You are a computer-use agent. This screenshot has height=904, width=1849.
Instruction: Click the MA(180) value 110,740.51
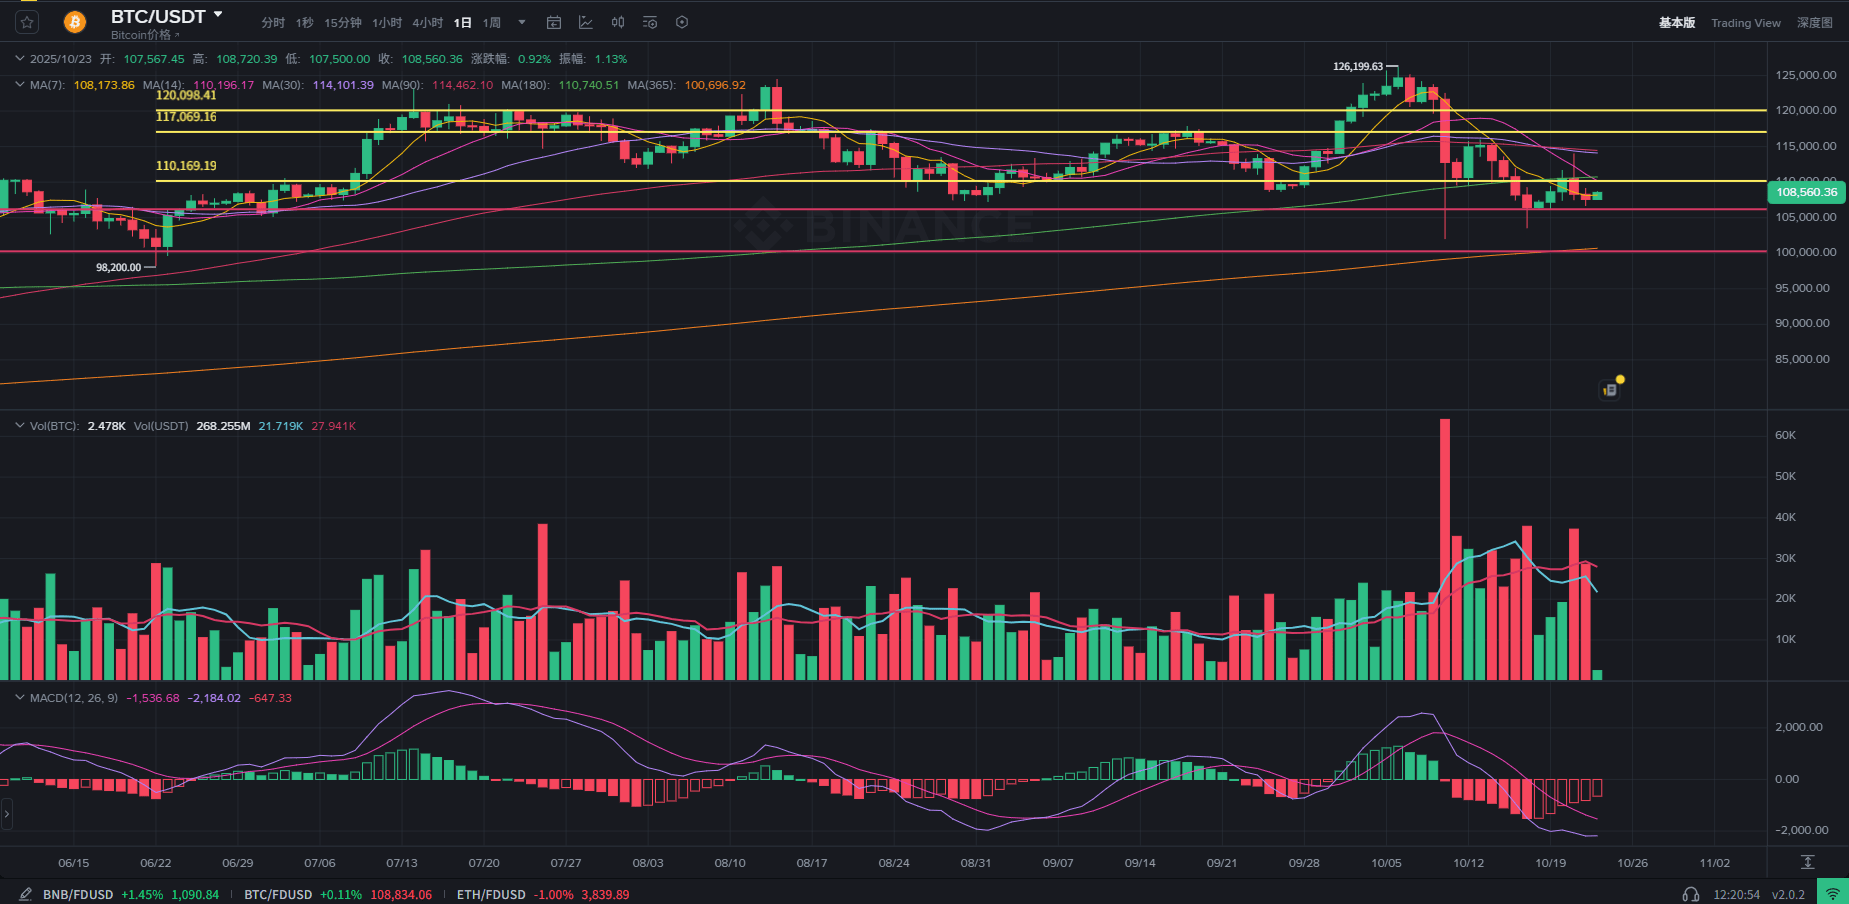(589, 85)
